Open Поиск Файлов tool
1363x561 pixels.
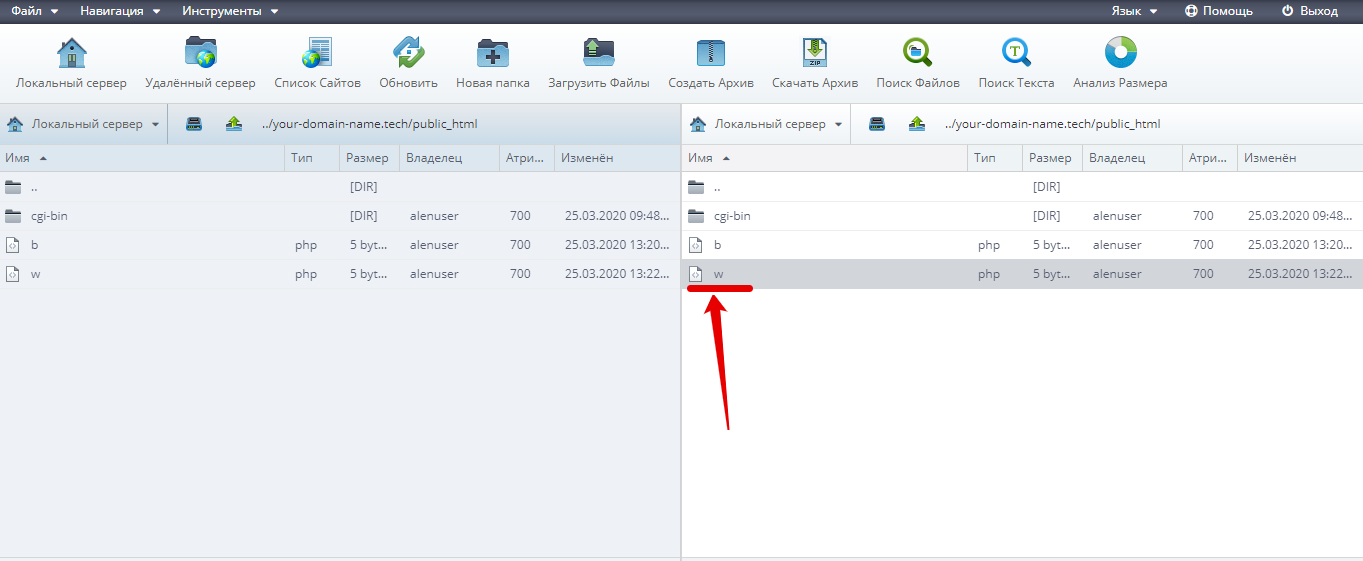(918, 52)
